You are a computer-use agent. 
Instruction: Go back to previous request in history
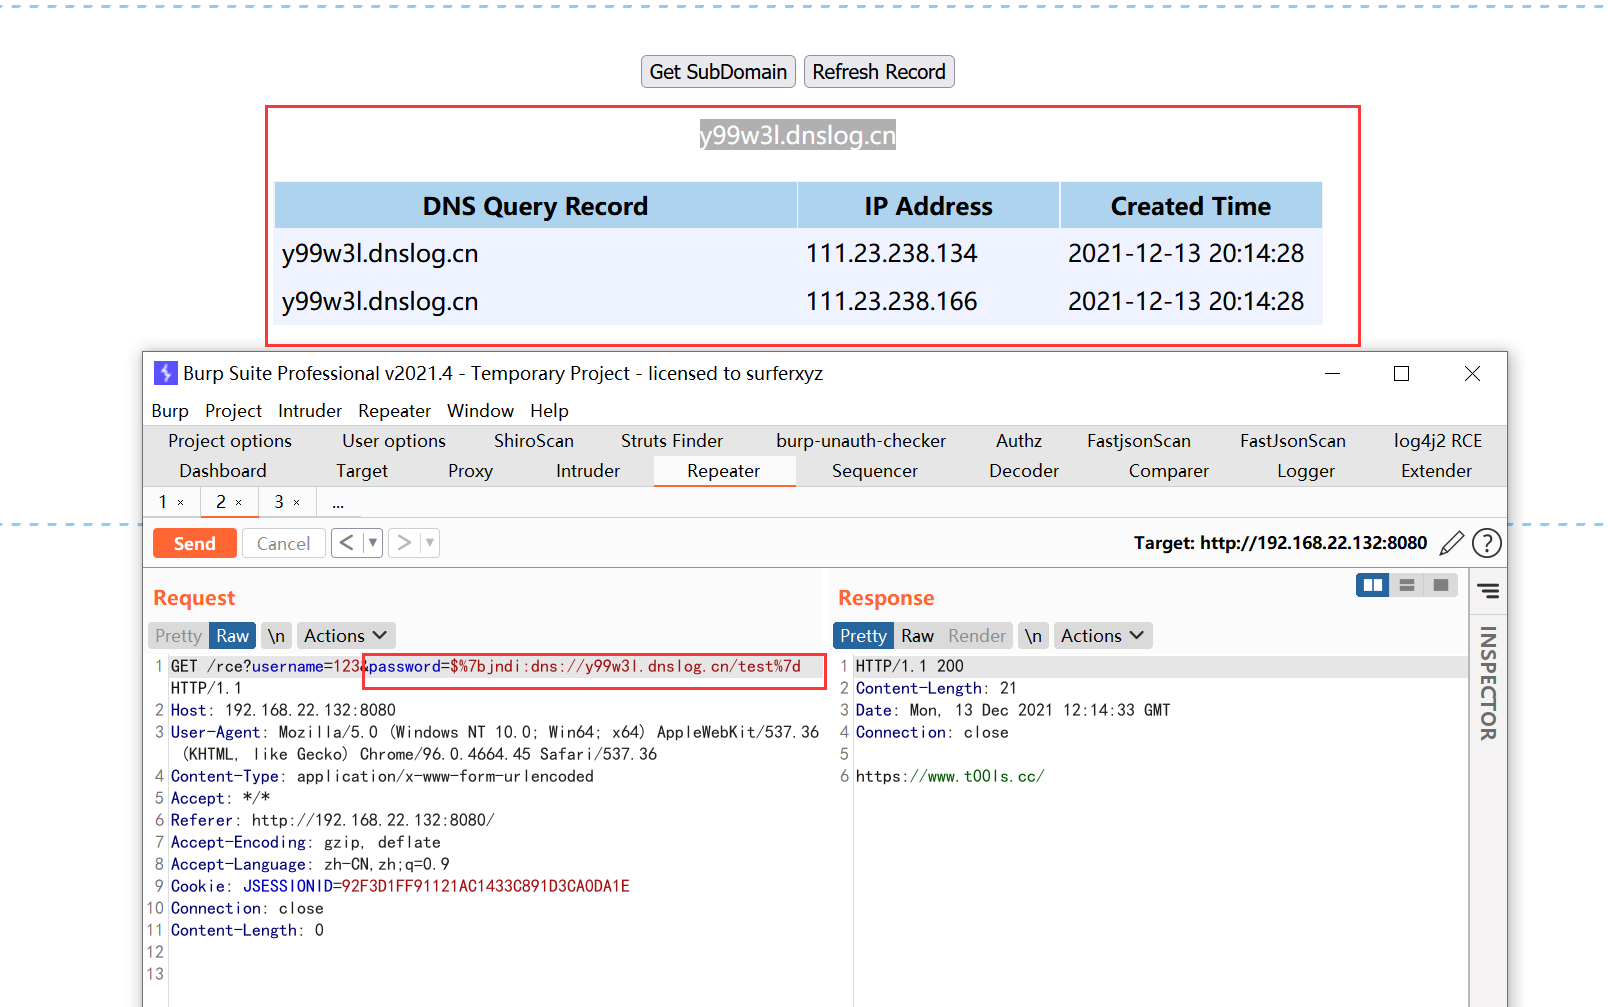346,543
